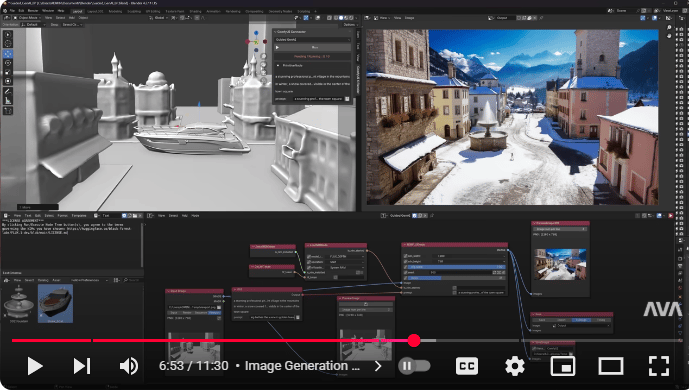This screenshot has width=689, height=391.
Task: Click text editor type icon
Action: click(x=7, y=216)
